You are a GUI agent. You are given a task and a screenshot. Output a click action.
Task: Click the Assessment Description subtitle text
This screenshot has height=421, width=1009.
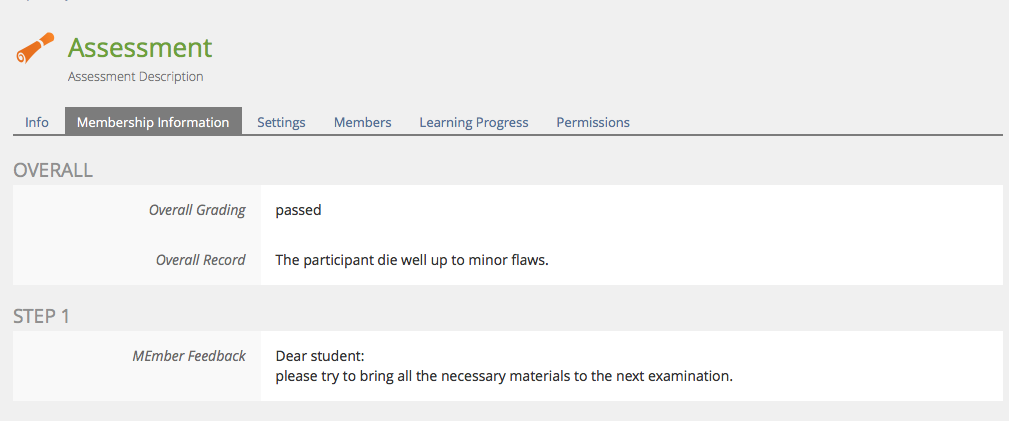point(135,76)
